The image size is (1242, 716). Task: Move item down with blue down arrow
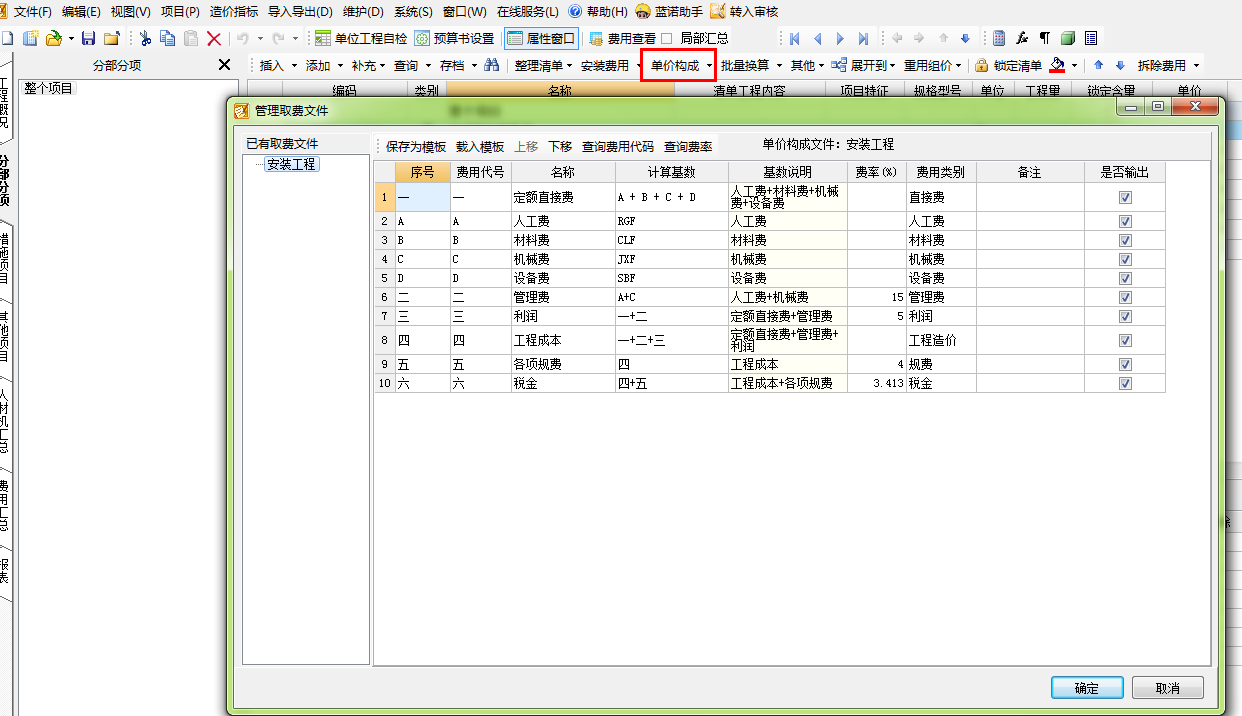tap(1120, 65)
